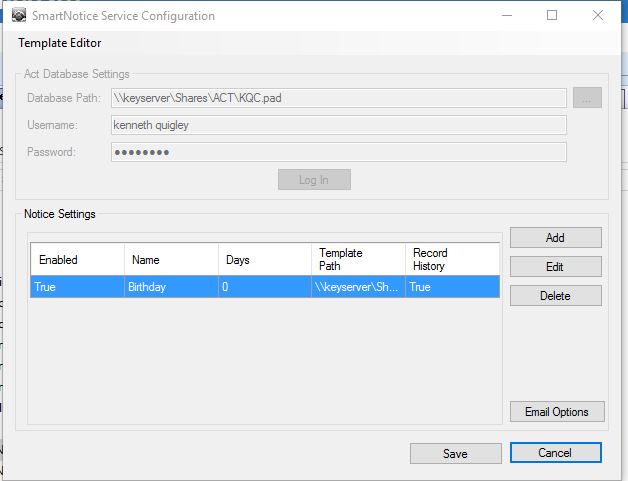Click the Template Editor heading
The width and height of the screenshot is (628, 481).
(60, 43)
